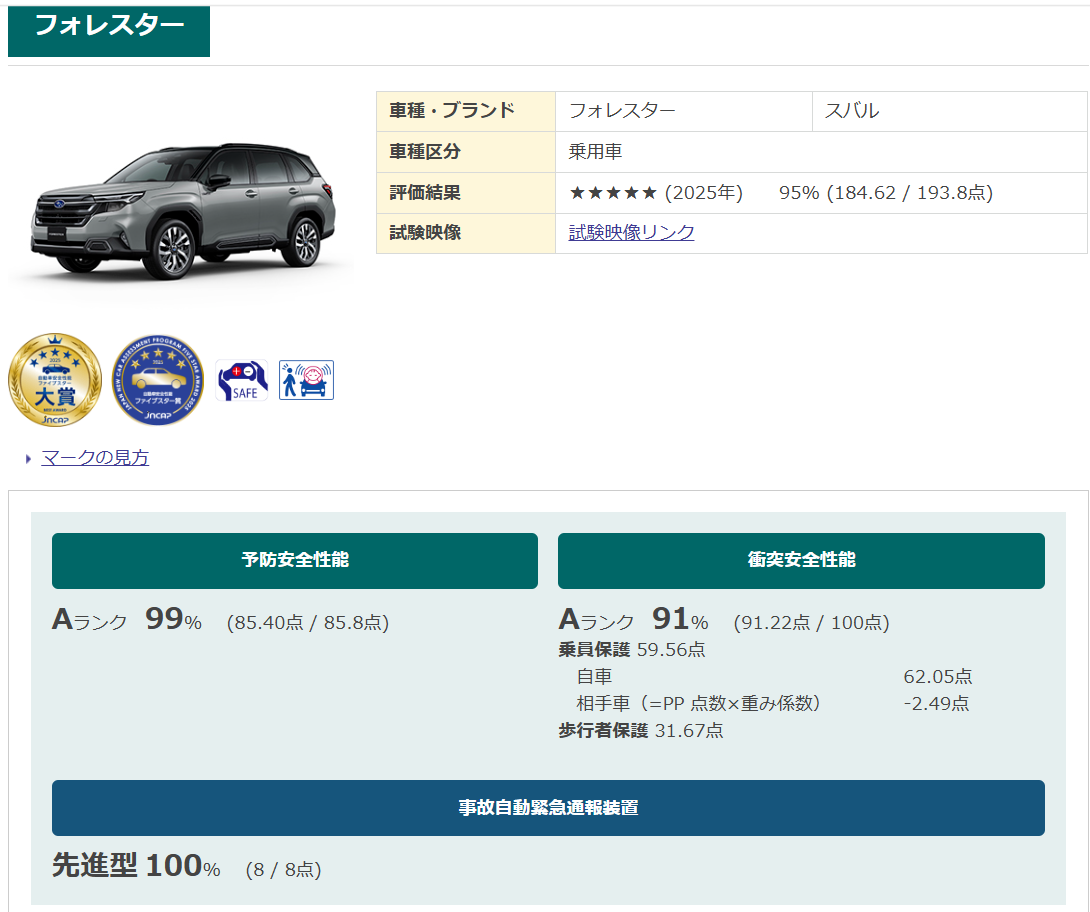1090x912 pixels.
Task: Click the blue JNCAP Five Star Award badge
Action: coord(158,380)
